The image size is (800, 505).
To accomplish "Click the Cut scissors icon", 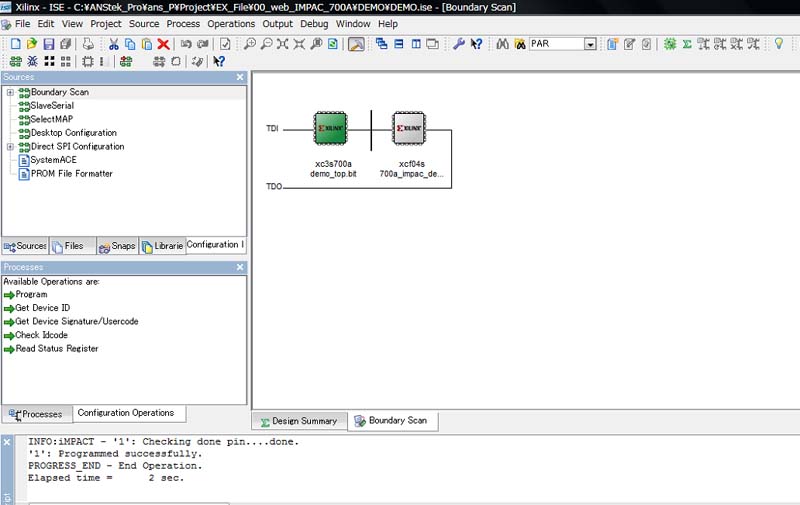I will [x=113, y=44].
